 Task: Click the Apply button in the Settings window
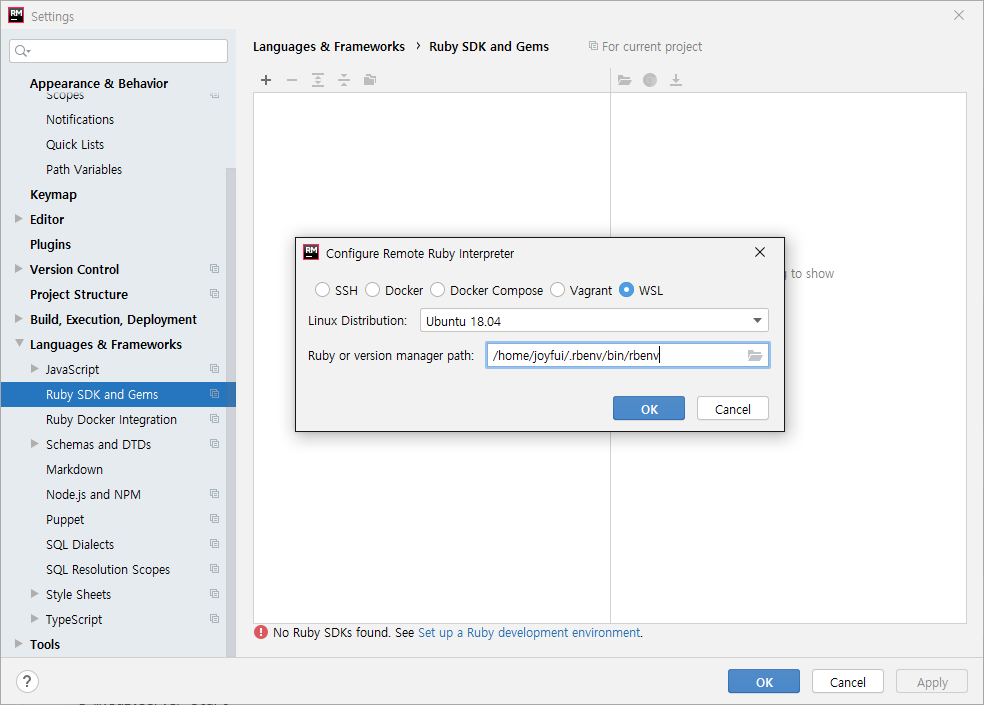(x=932, y=682)
